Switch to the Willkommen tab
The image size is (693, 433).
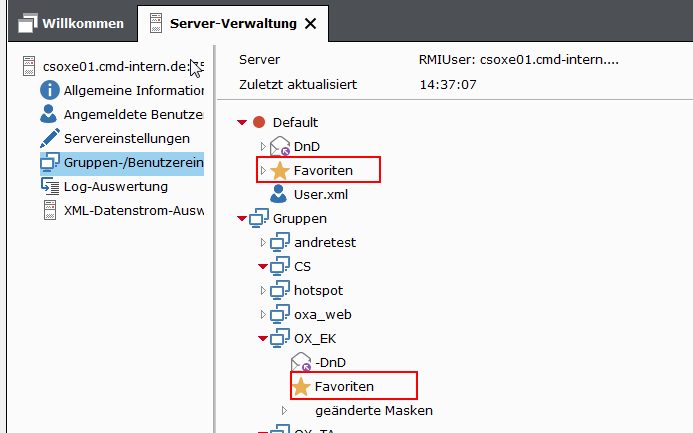(x=72, y=23)
